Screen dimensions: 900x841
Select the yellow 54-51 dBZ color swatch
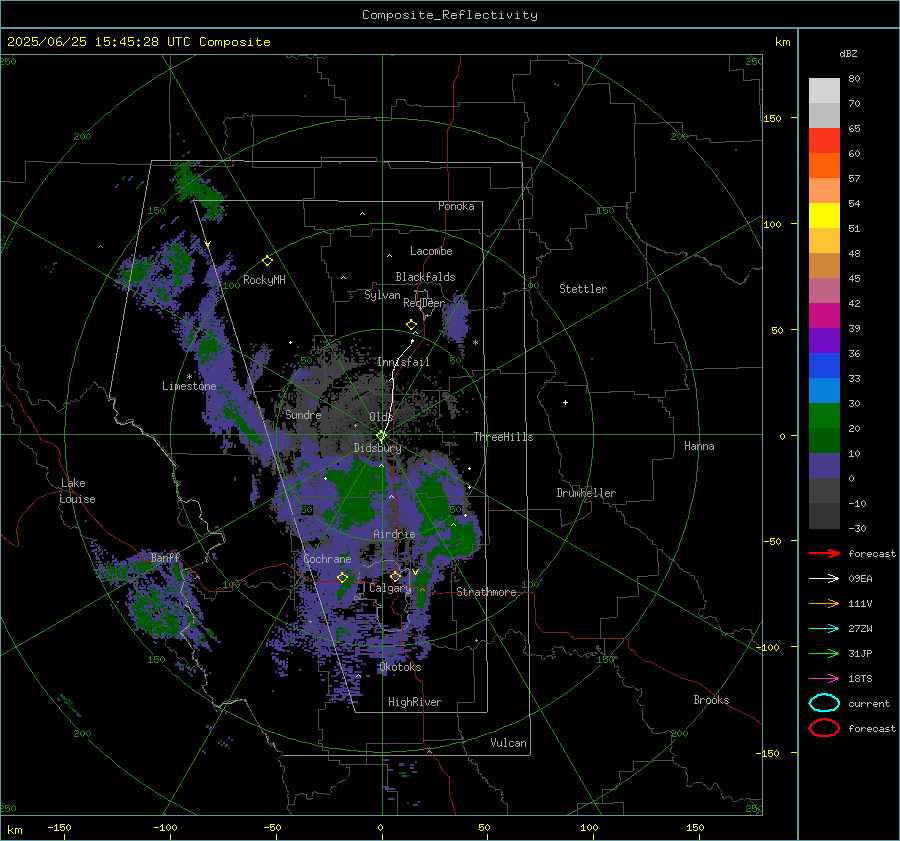pos(824,216)
